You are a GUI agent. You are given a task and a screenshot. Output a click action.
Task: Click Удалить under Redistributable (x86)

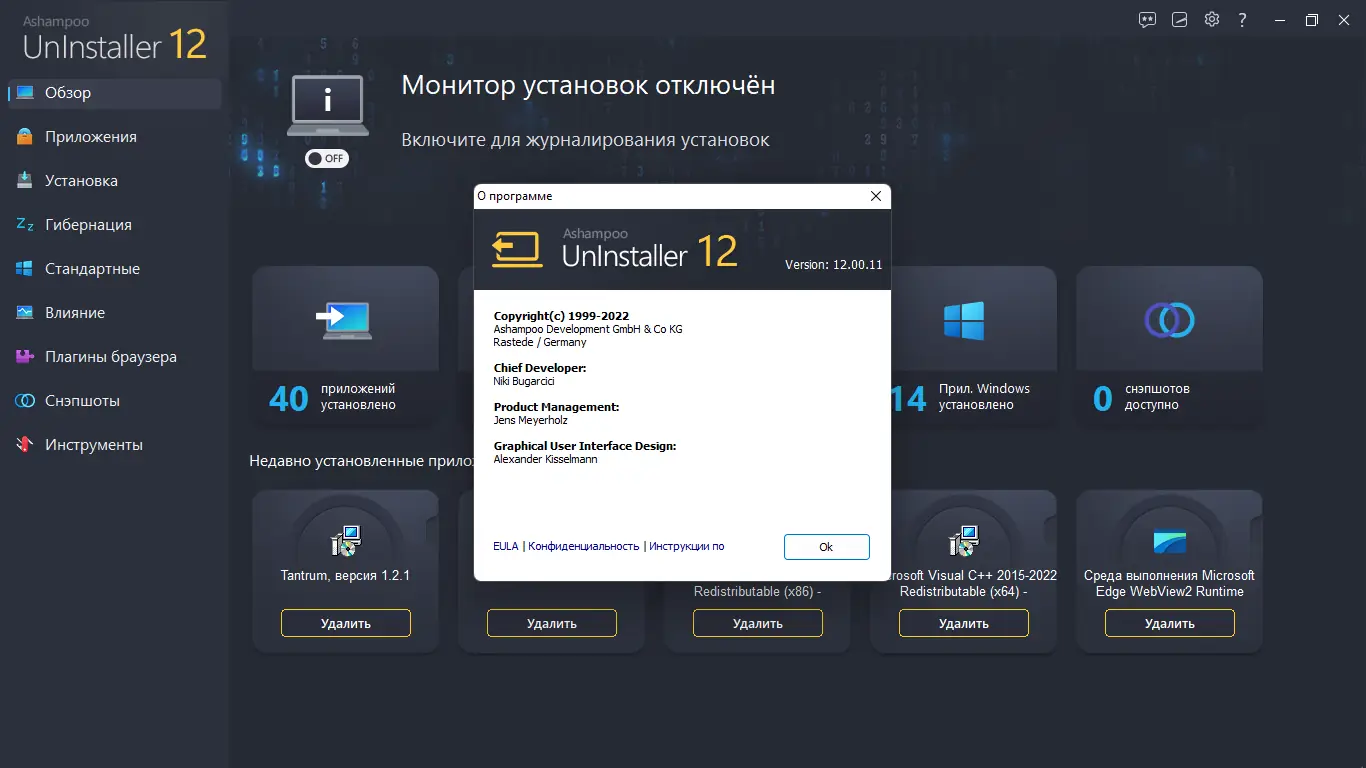(758, 623)
